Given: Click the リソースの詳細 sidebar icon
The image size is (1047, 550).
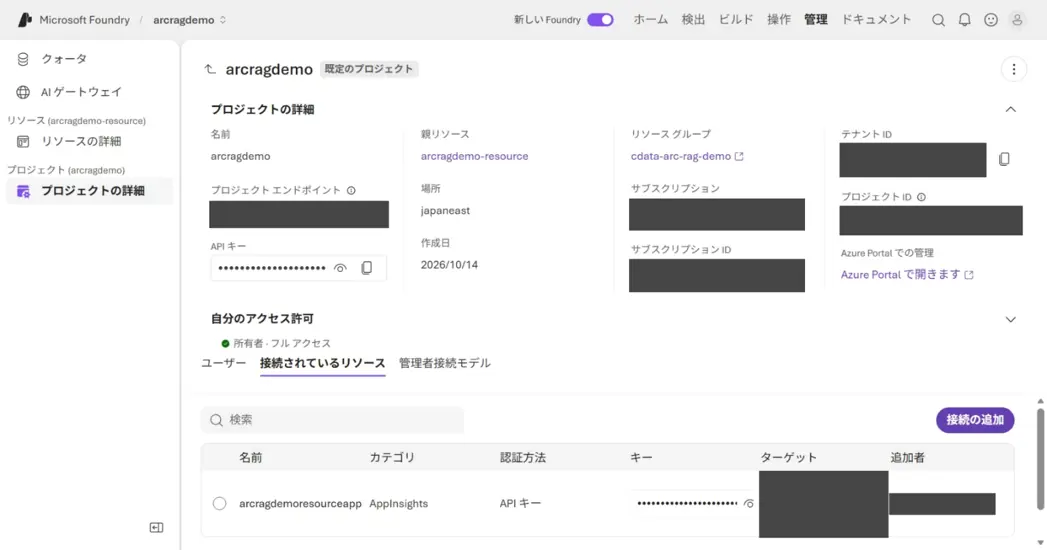Looking at the screenshot, I should point(23,142).
